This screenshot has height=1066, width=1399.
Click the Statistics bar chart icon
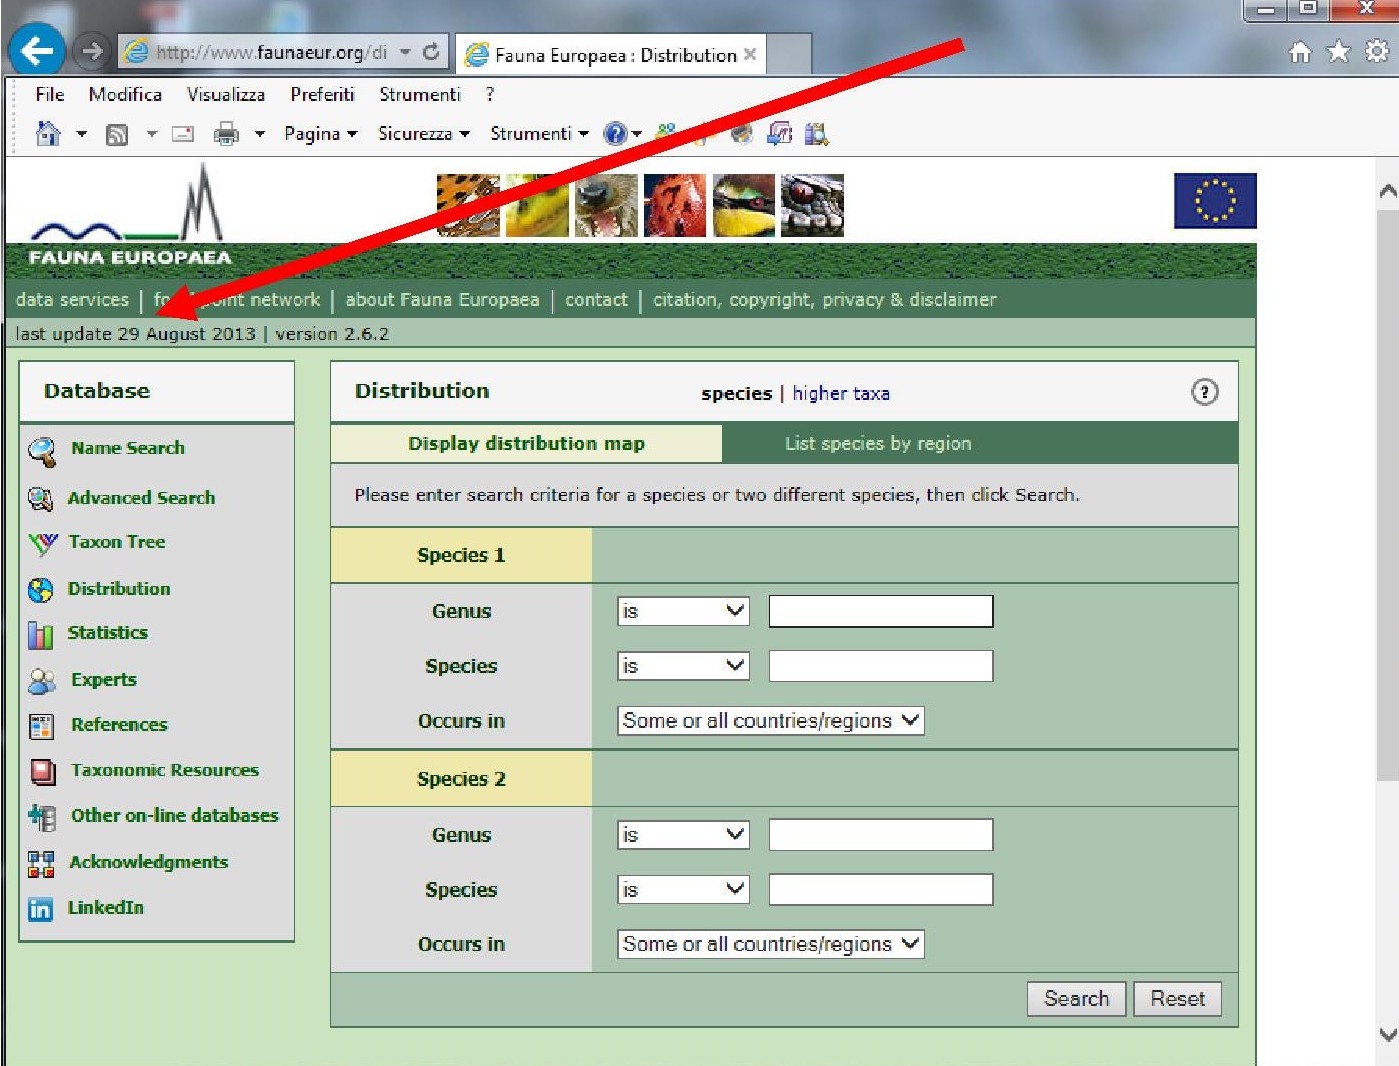(41, 635)
